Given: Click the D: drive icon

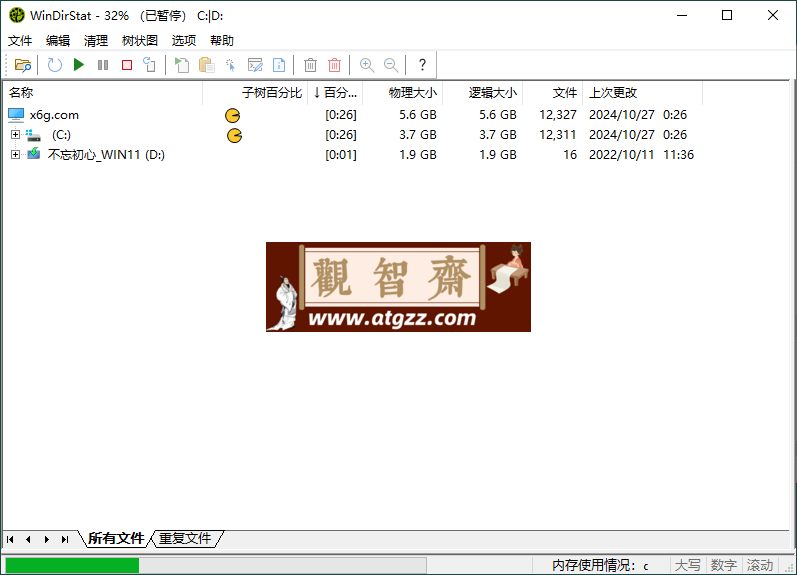Looking at the screenshot, I should pos(34,154).
